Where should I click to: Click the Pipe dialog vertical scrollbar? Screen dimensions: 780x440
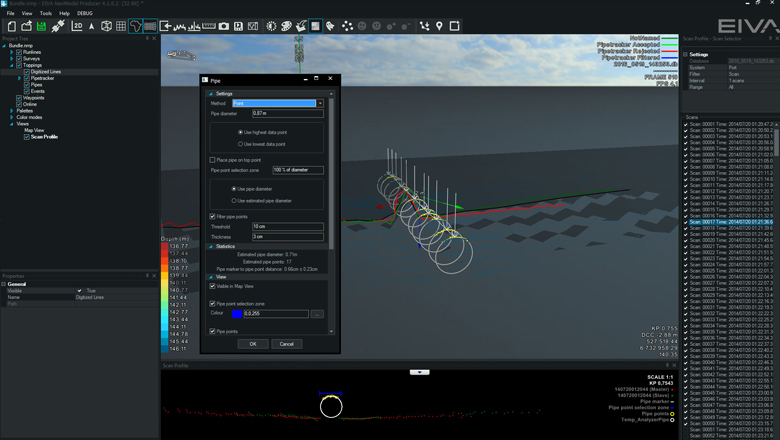[331, 174]
